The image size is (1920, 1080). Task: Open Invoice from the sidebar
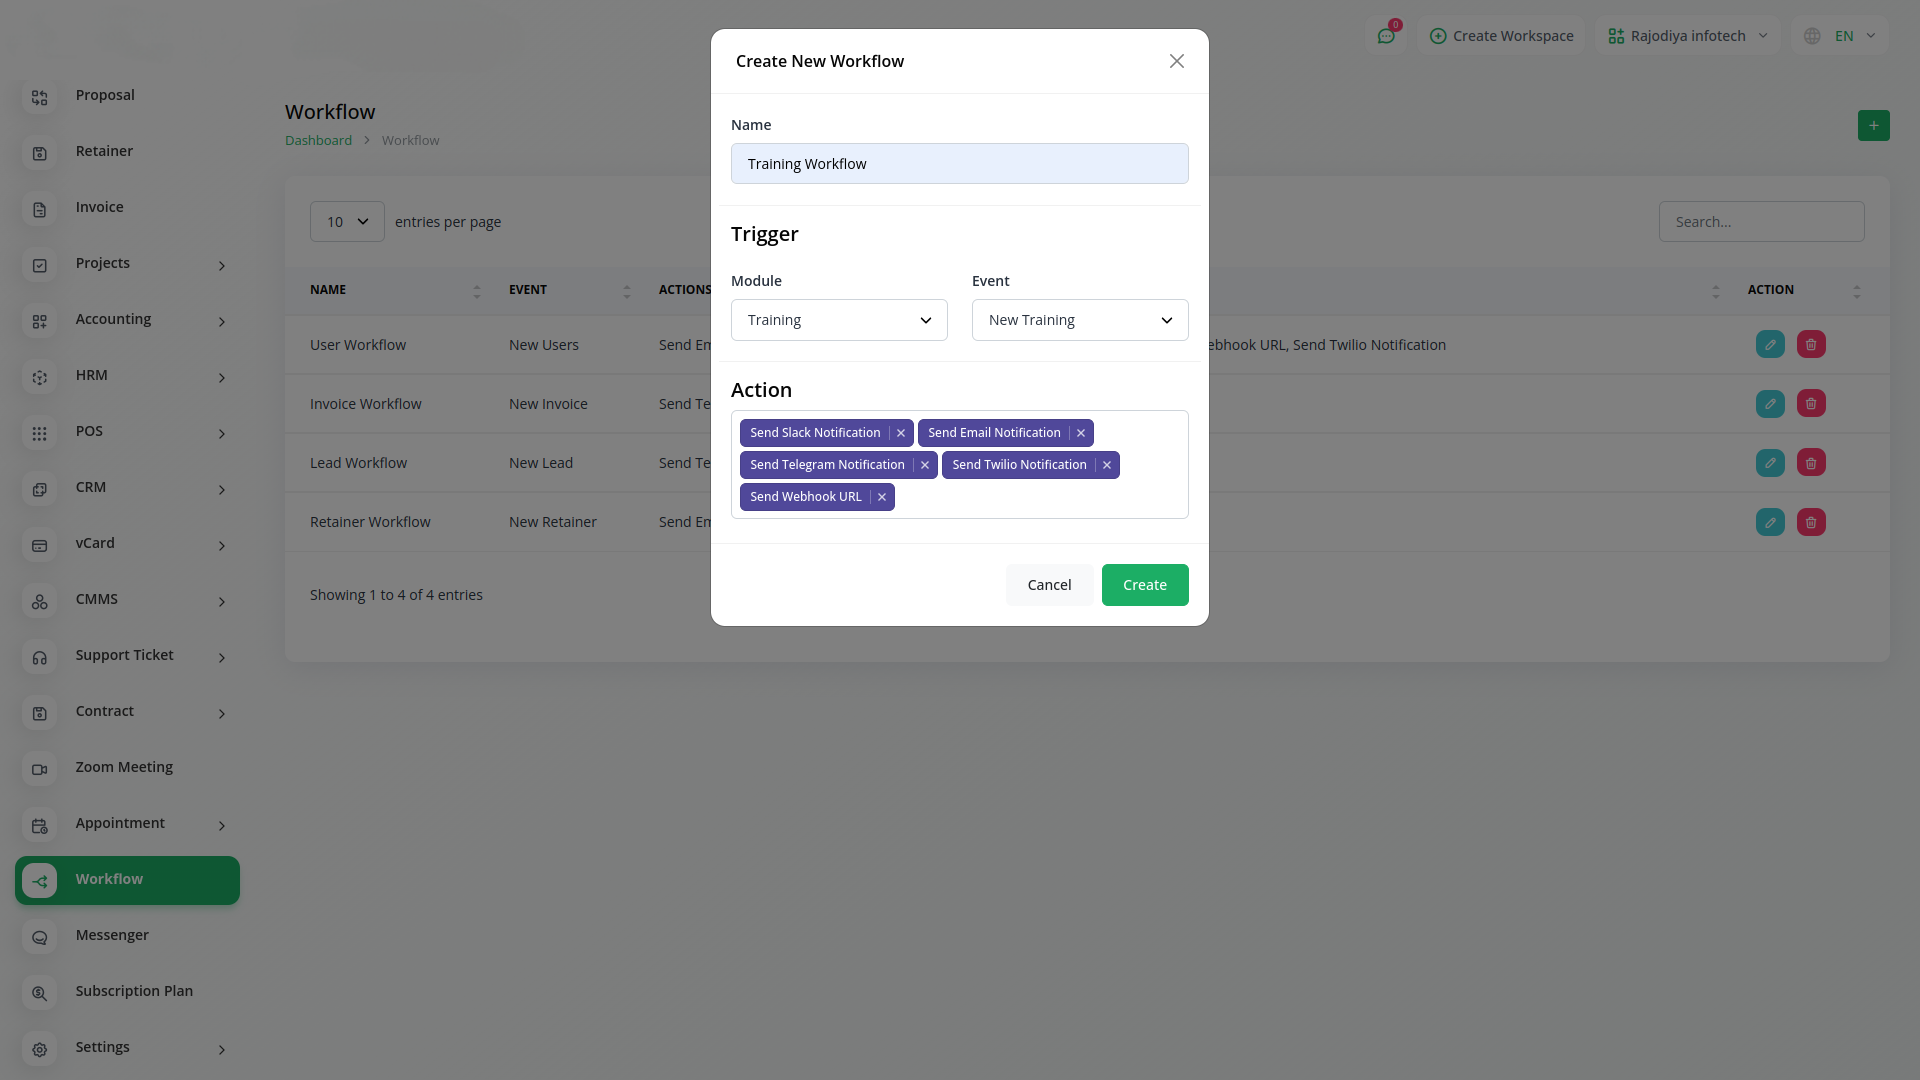[x=100, y=207]
